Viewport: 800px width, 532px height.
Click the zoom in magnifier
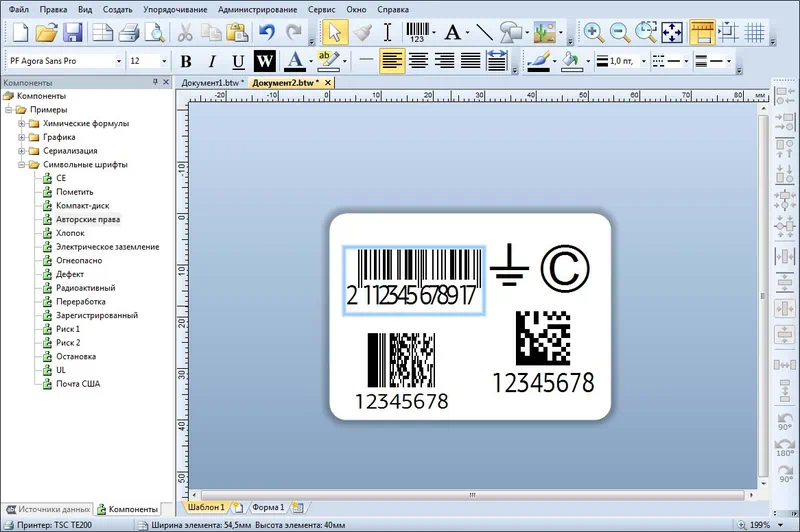pyautogui.click(x=593, y=32)
